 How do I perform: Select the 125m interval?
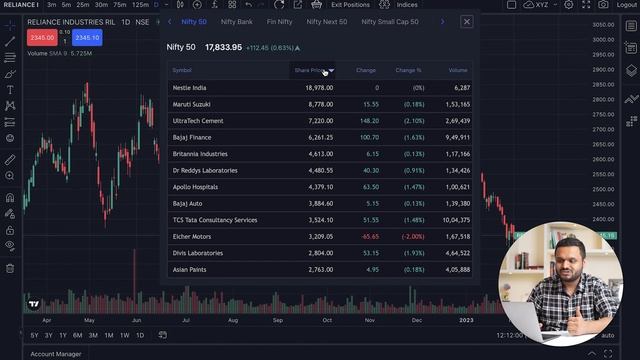click(140, 5)
